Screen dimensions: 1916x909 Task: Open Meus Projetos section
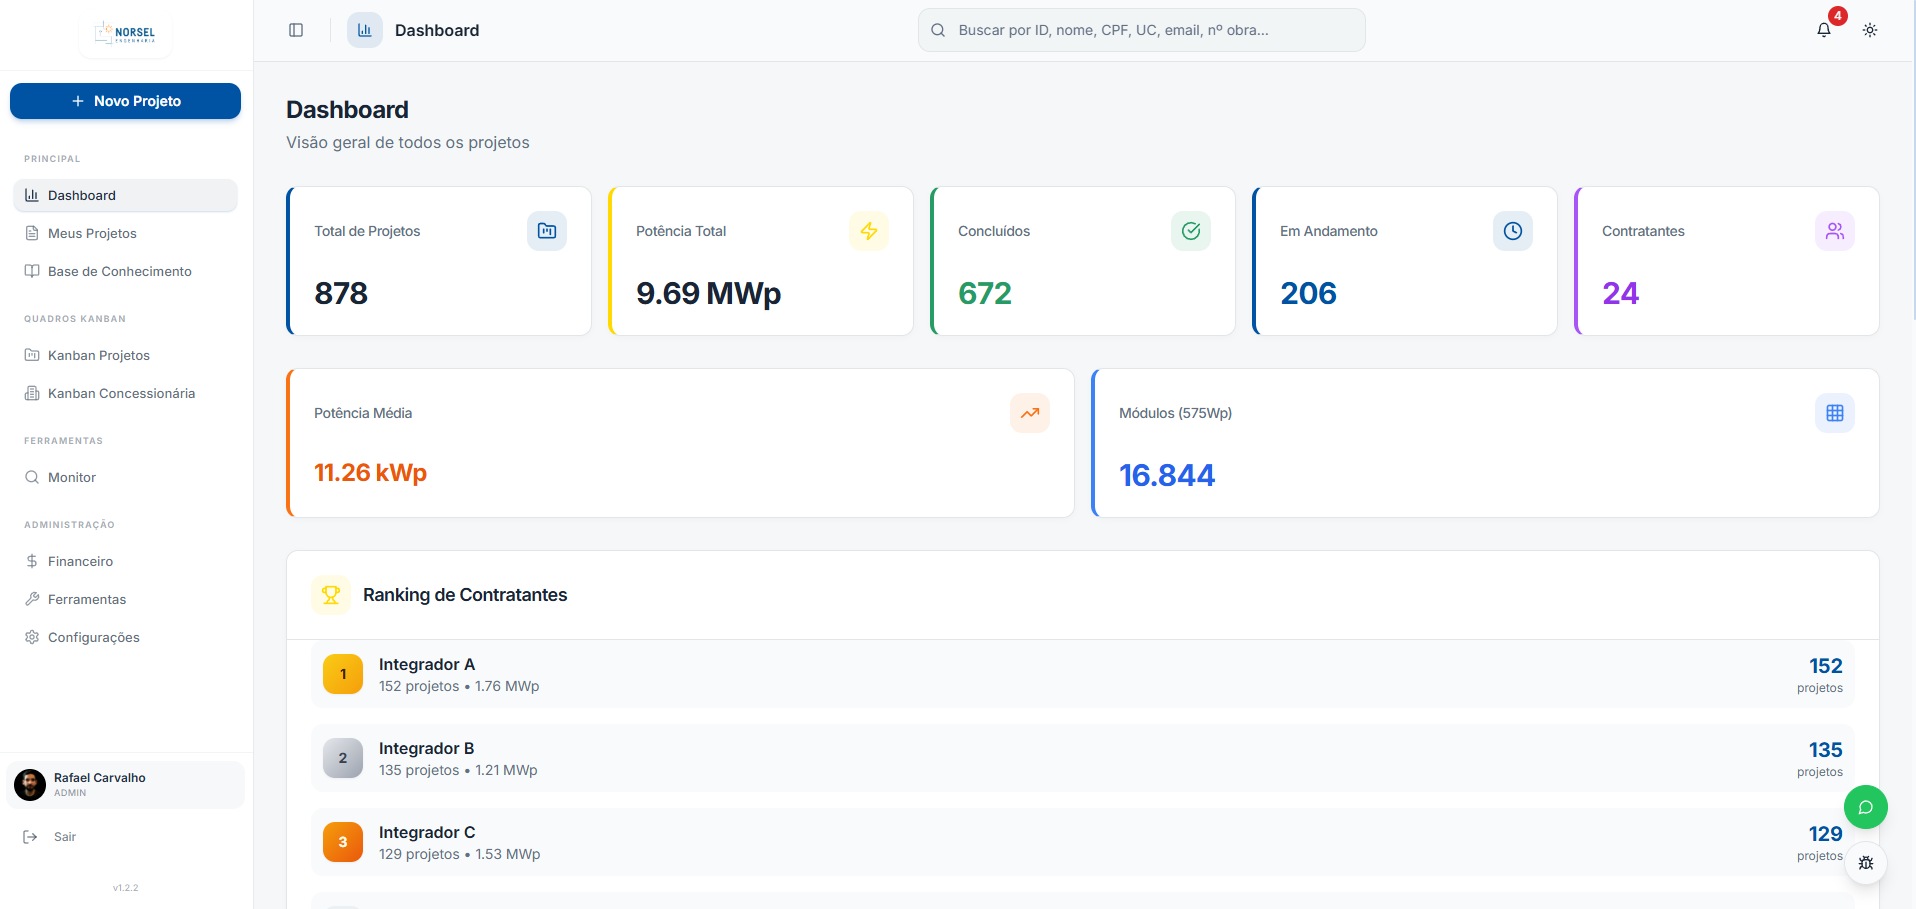tap(91, 233)
